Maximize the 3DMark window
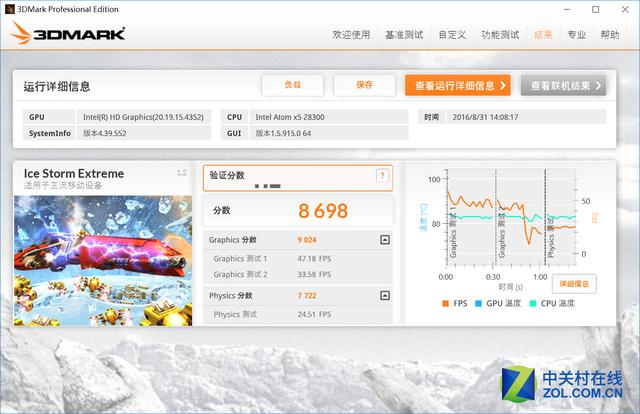640x414 pixels. tap(596, 9)
